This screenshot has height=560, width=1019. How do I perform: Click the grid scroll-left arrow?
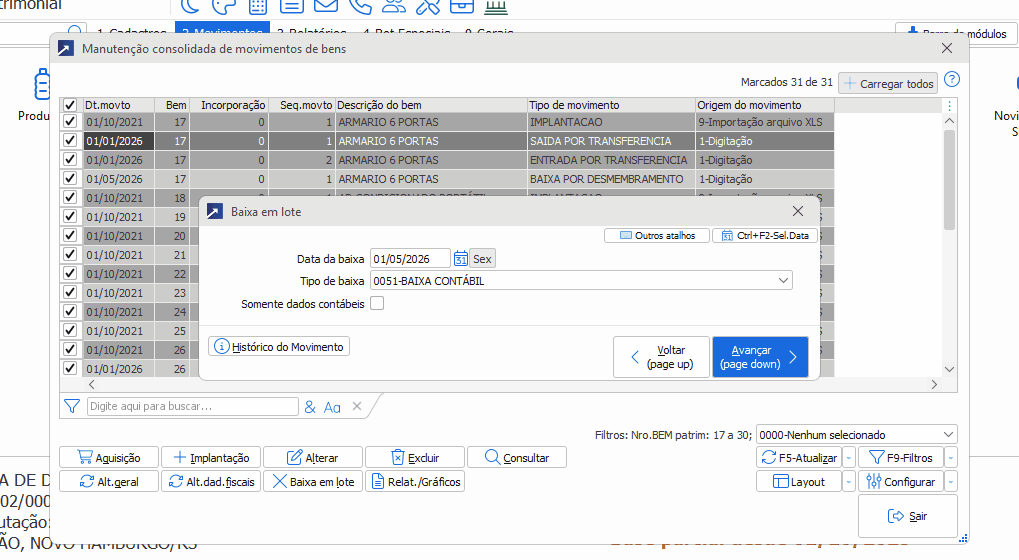[x=92, y=385]
